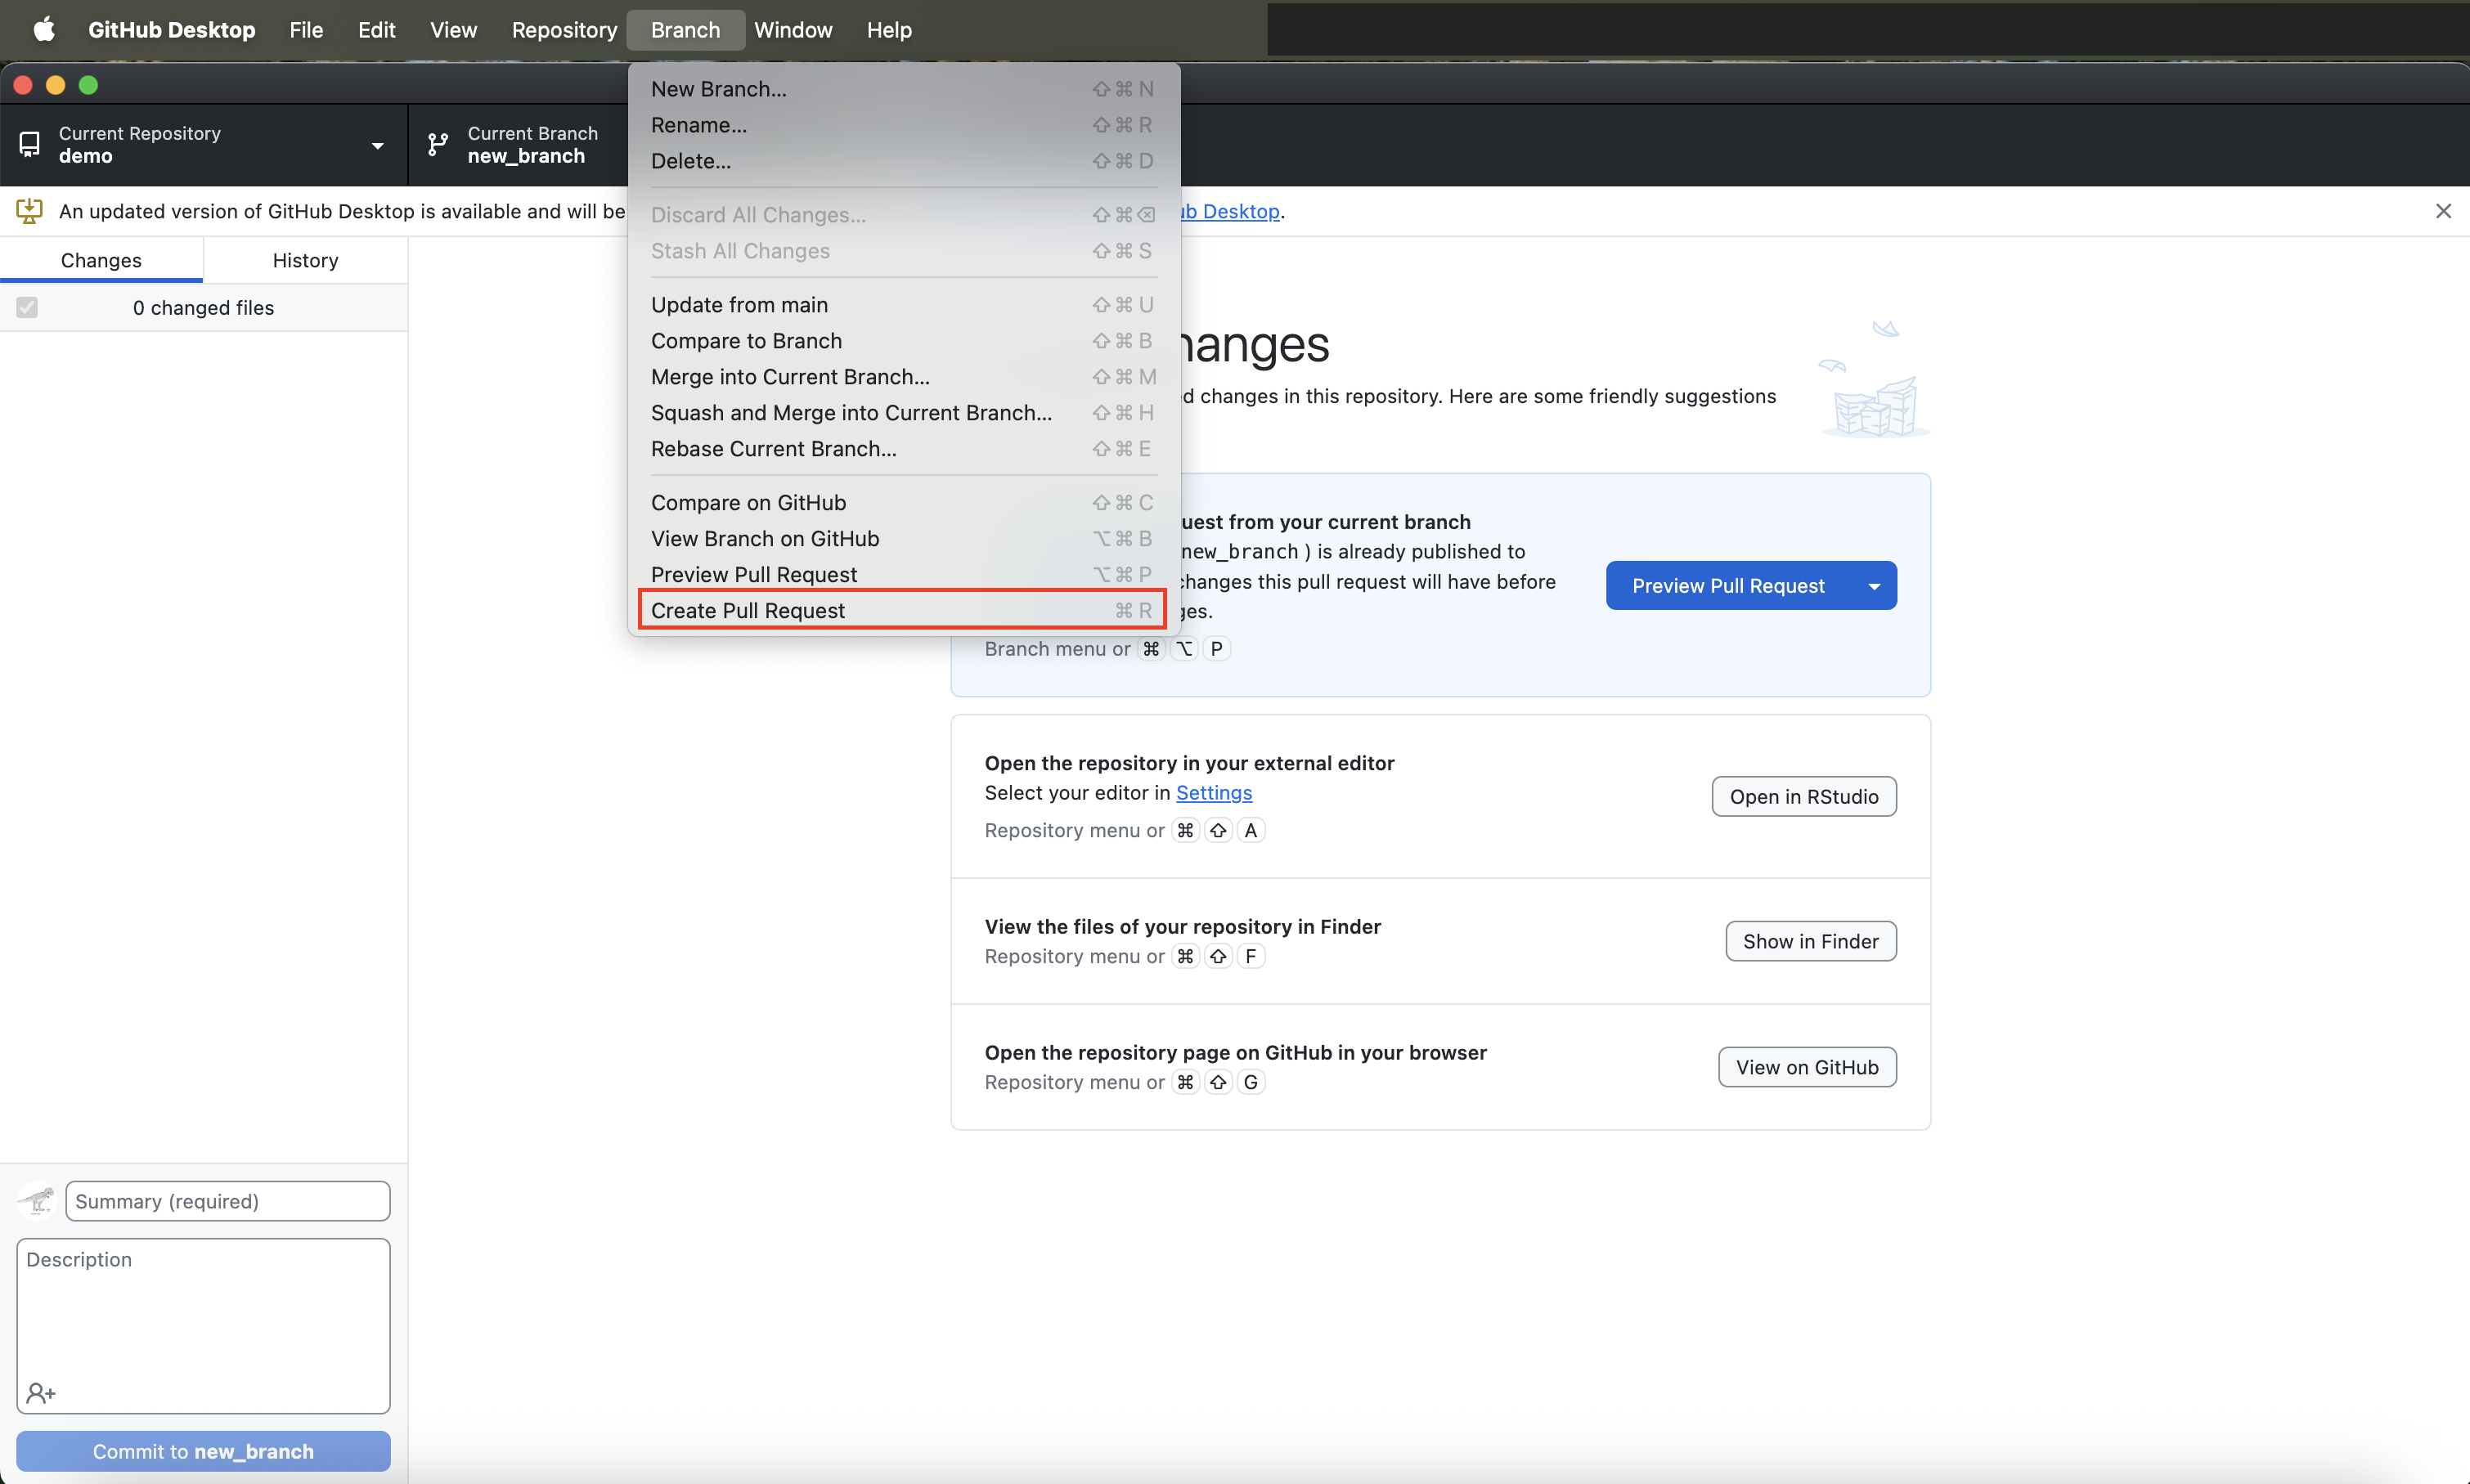Expand the Current Repository dropdown arrow
2470x1484 pixels.
coord(378,146)
